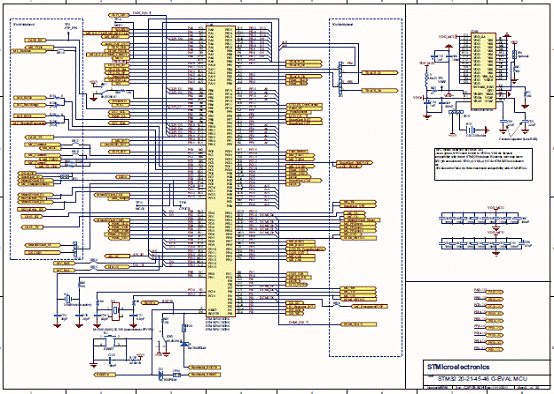Click the boxed design notes text
This screenshot has height=394, width=554.
[483, 164]
